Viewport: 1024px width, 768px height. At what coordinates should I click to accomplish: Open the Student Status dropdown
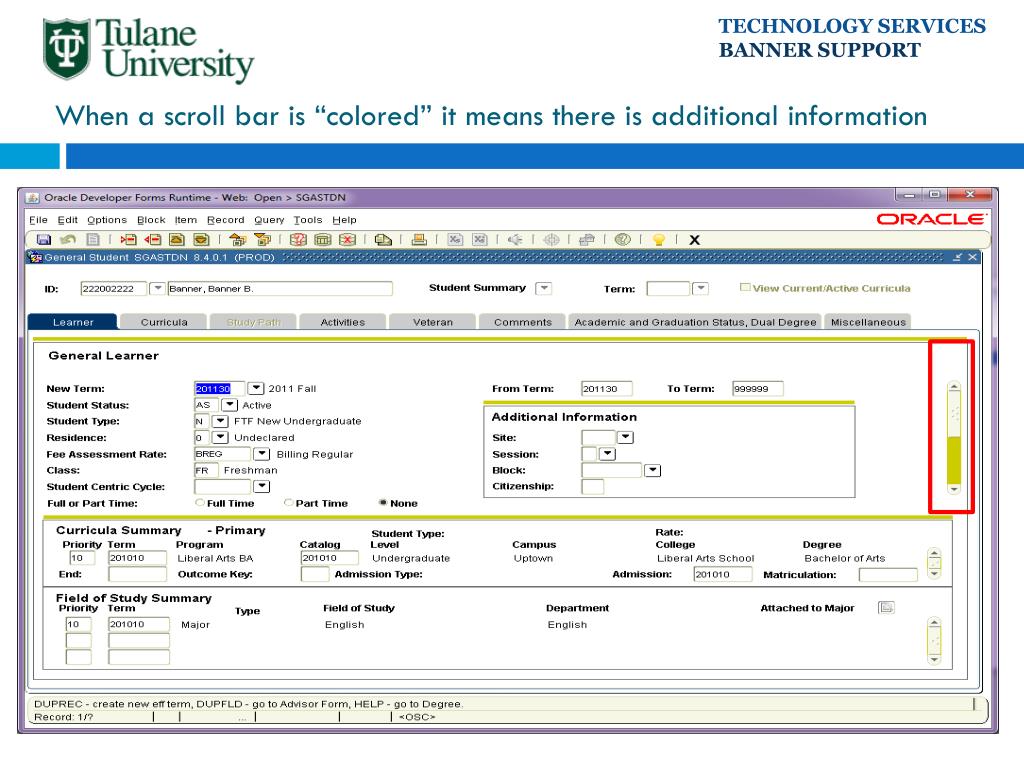point(230,405)
